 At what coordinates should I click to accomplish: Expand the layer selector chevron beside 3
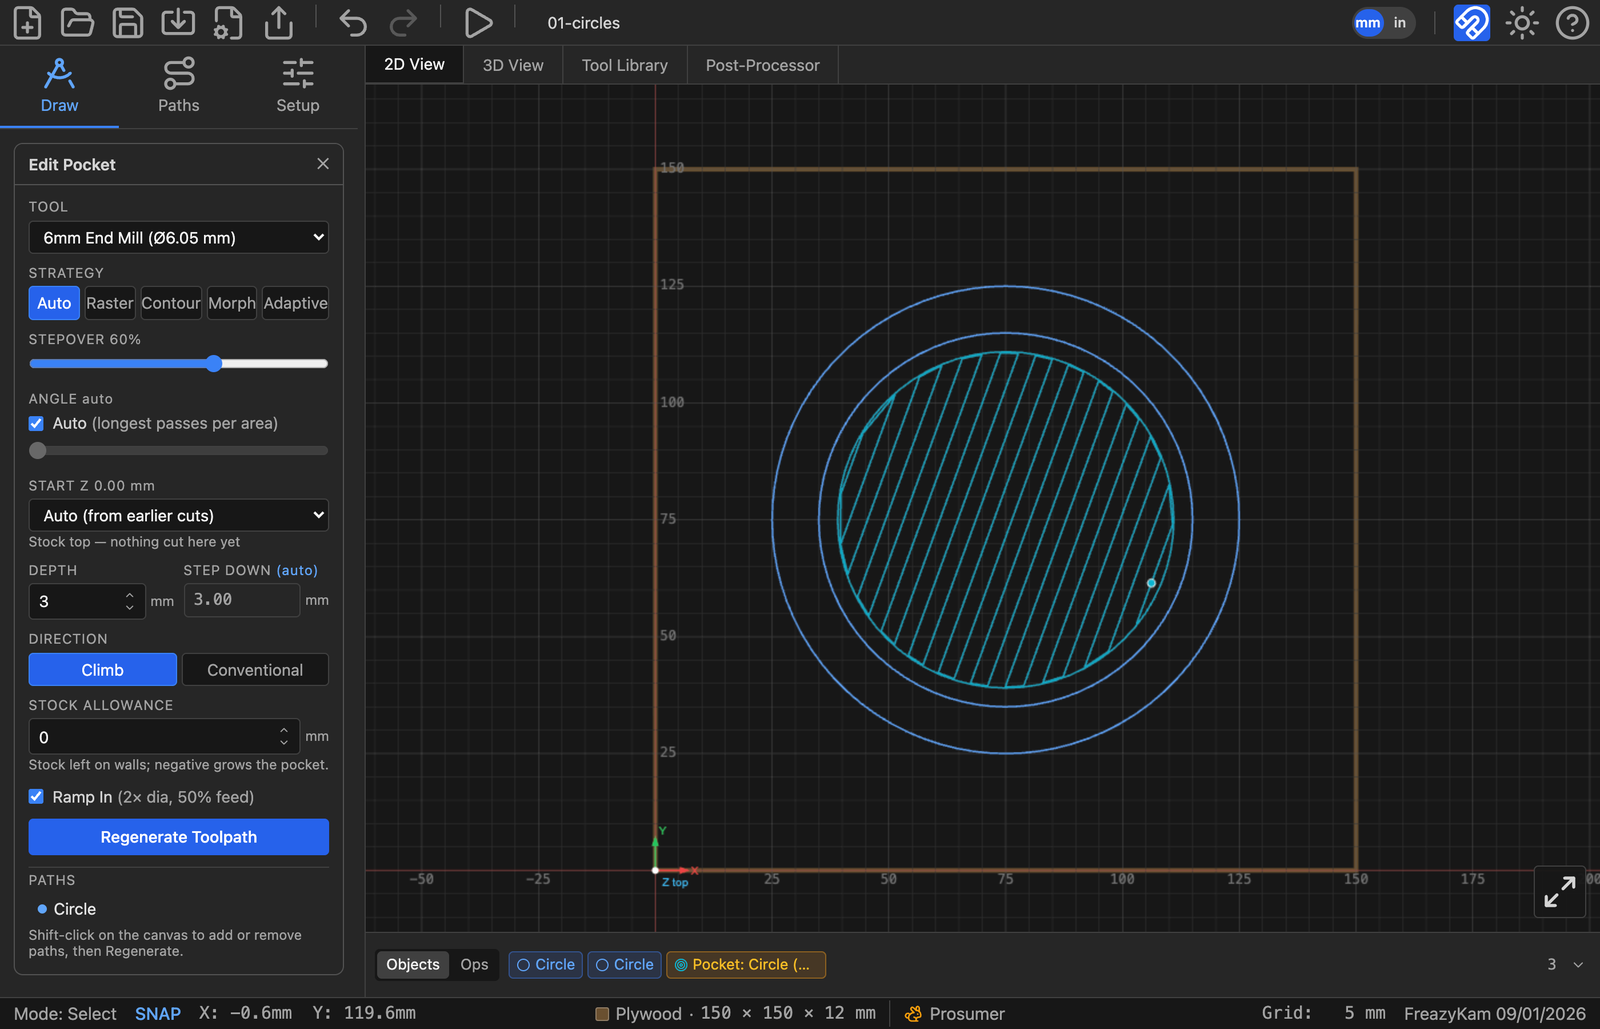coord(1578,965)
